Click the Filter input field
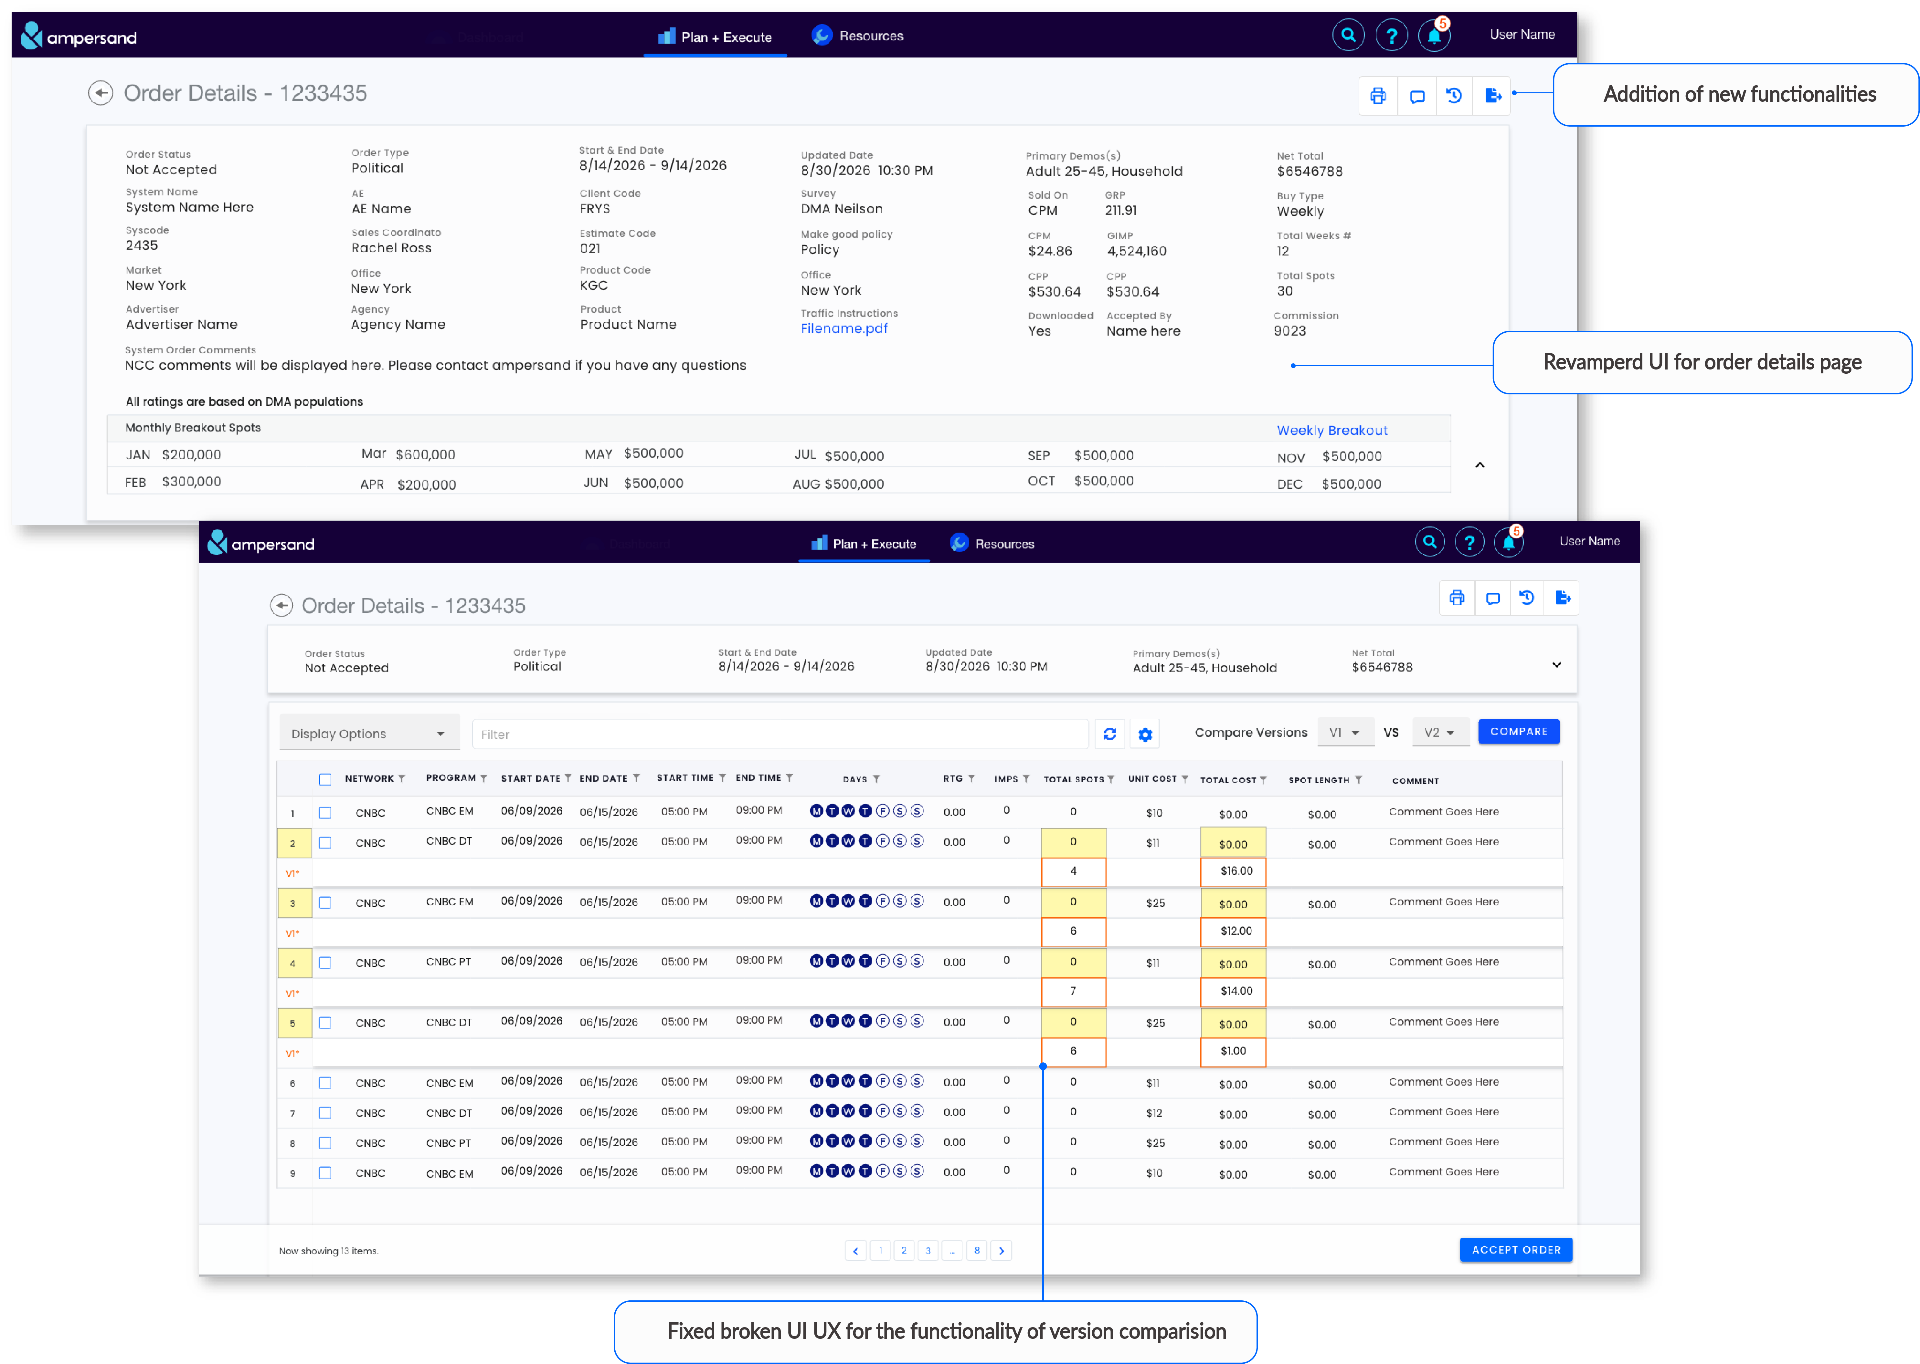The height and width of the screenshot is (1364, 1920). [780, 734]
